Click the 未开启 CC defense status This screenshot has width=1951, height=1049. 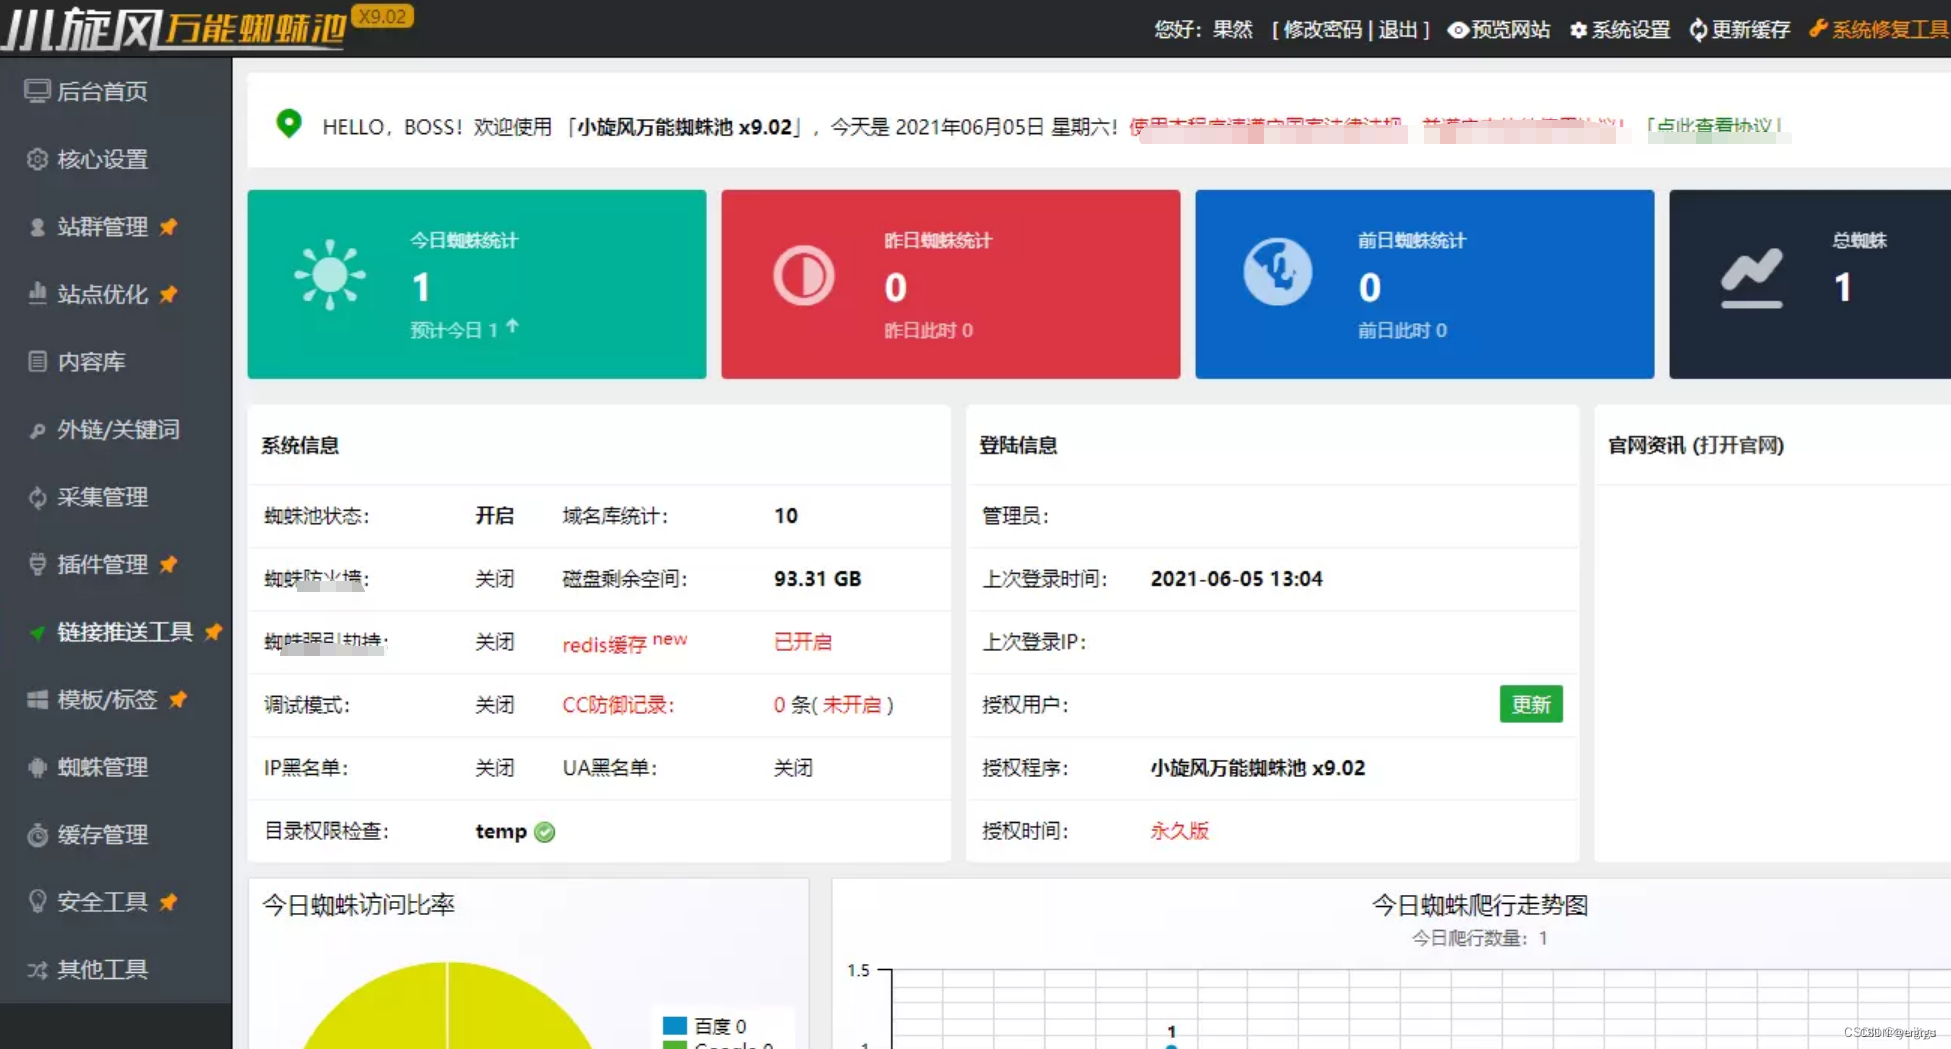tap(852, 705)
